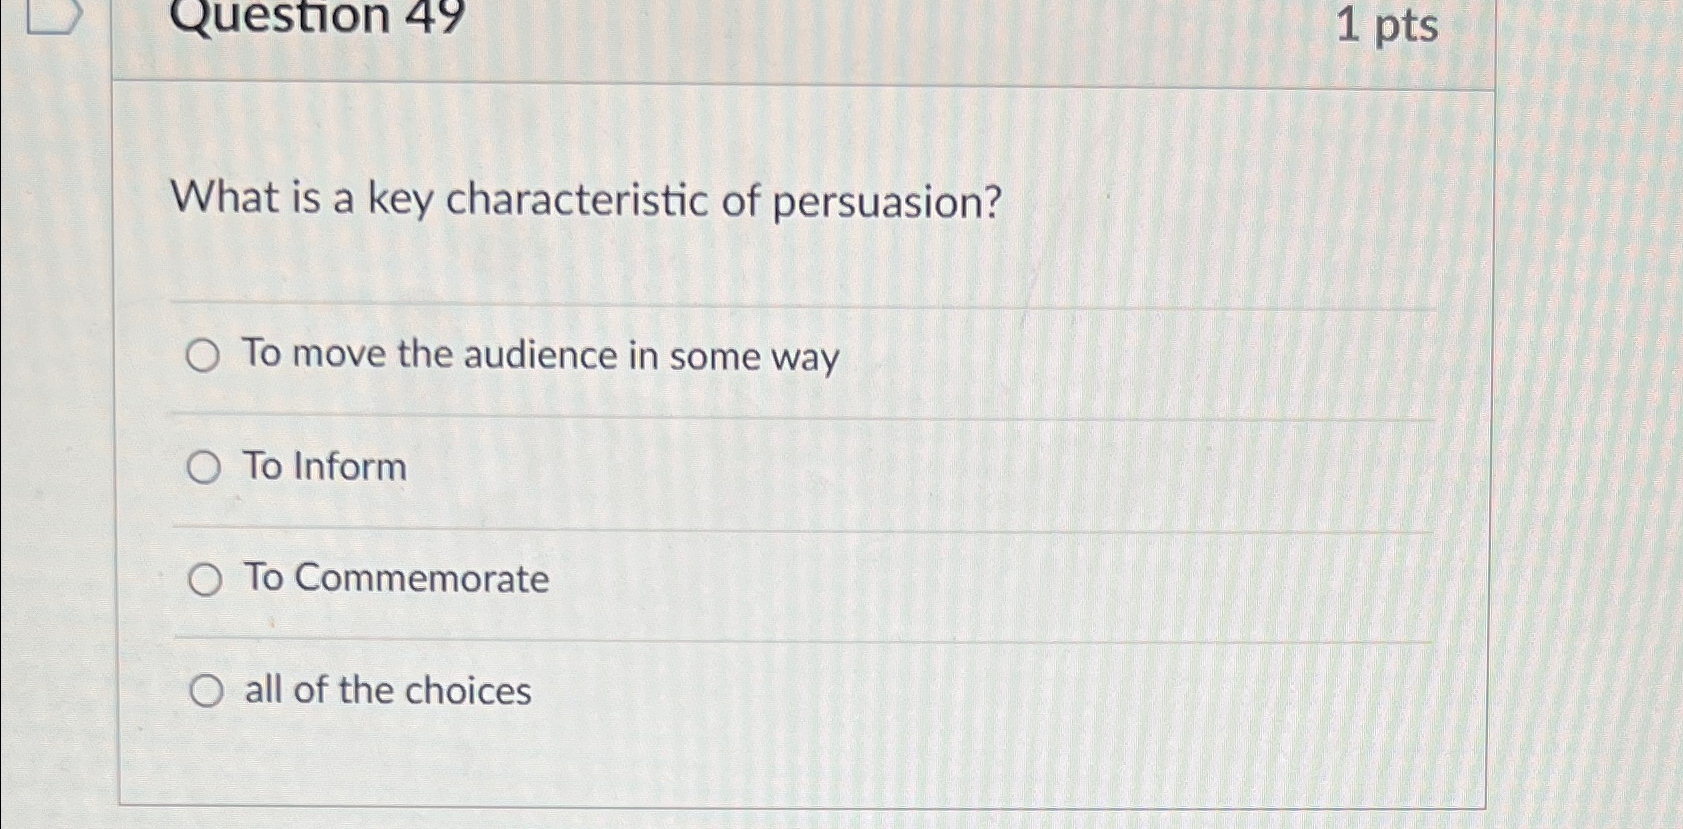Select the 'To Inform' answer option
Screen dimensions: 1683x829
click(x=205, y=466)
